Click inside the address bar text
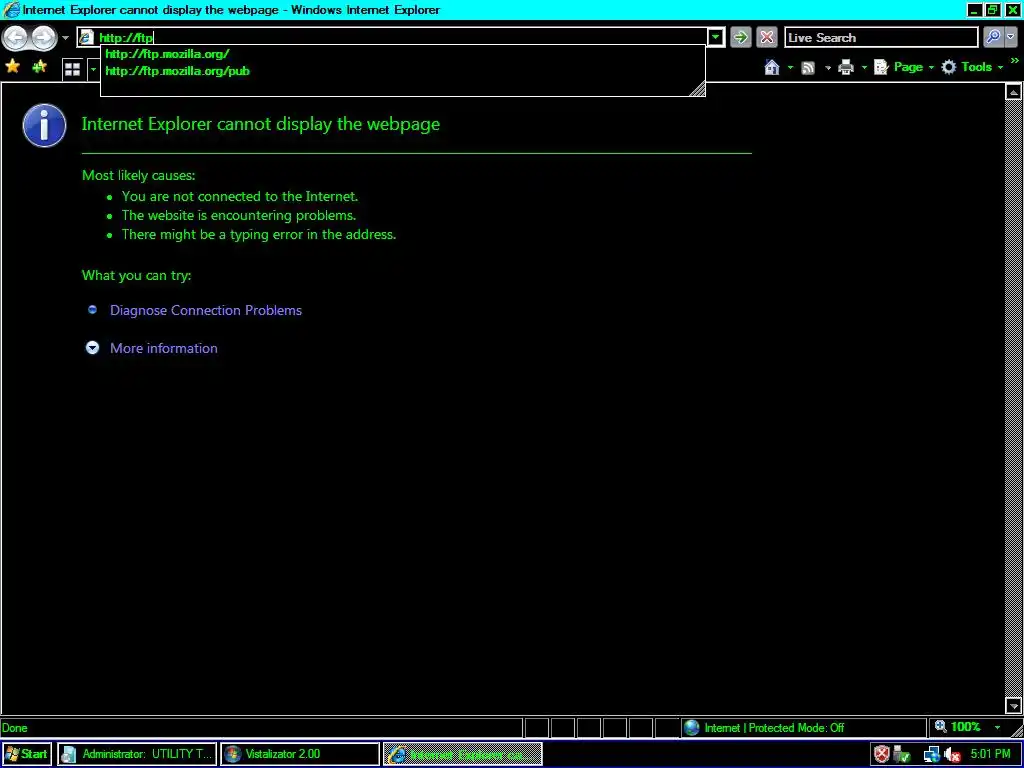The height and width of the screenshot is (768, 1024). tap(126, 38)
